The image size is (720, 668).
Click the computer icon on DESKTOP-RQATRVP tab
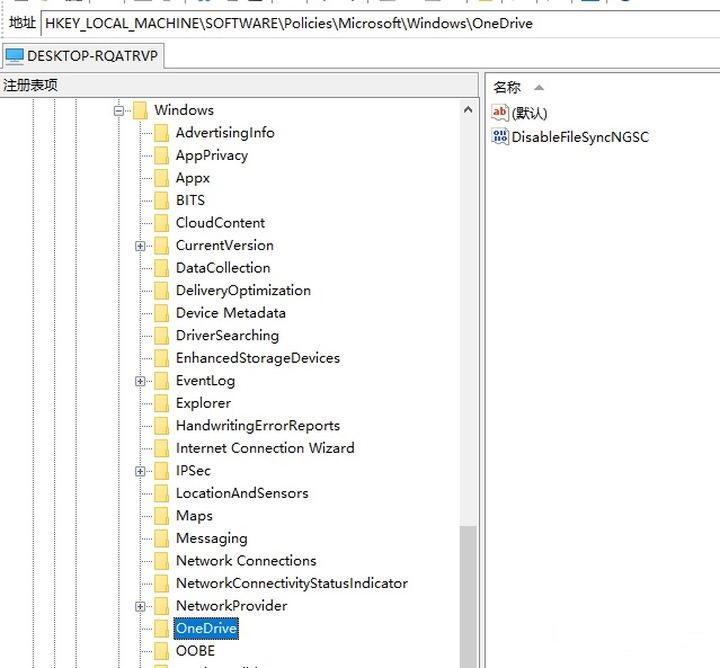[x=14, y=56]
